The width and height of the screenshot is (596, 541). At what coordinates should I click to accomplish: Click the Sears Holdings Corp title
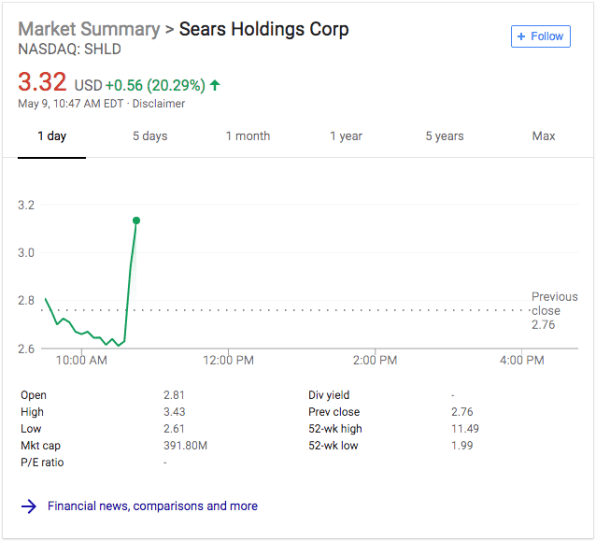[x=264, y=29]
